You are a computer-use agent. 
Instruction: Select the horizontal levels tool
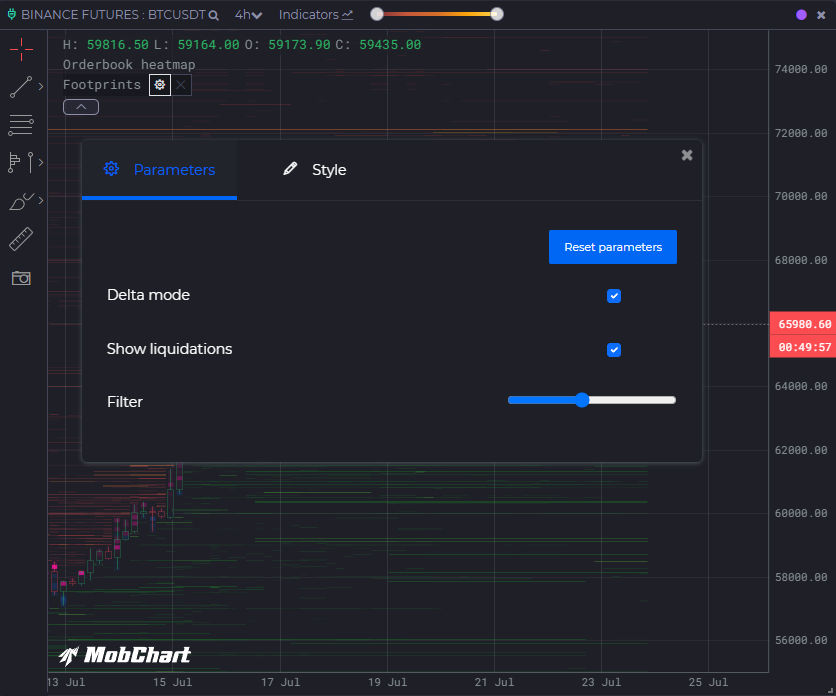click(21, 125)
